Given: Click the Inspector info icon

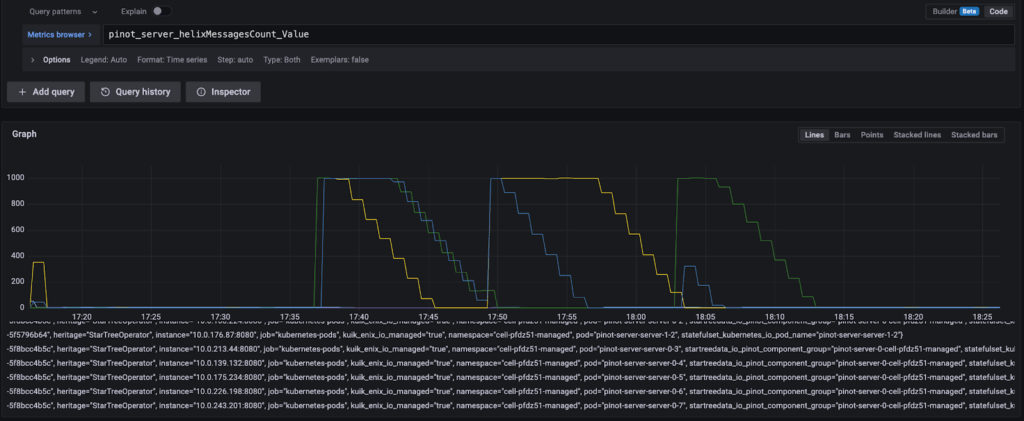Looking at the screenshot, I should 201,92.
